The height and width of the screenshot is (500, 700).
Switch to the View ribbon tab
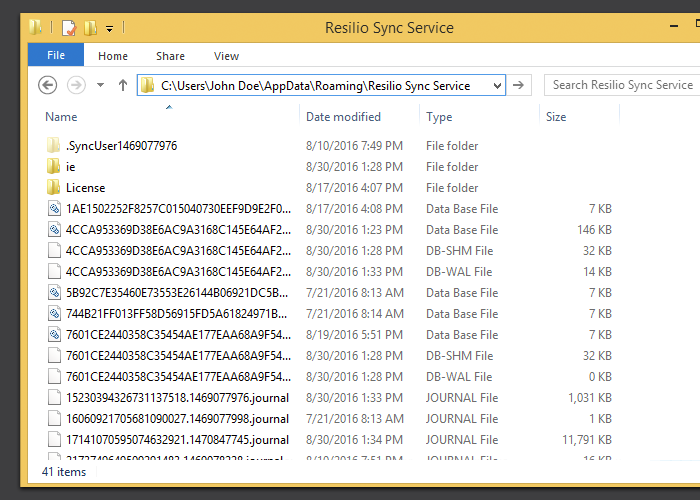226,56
